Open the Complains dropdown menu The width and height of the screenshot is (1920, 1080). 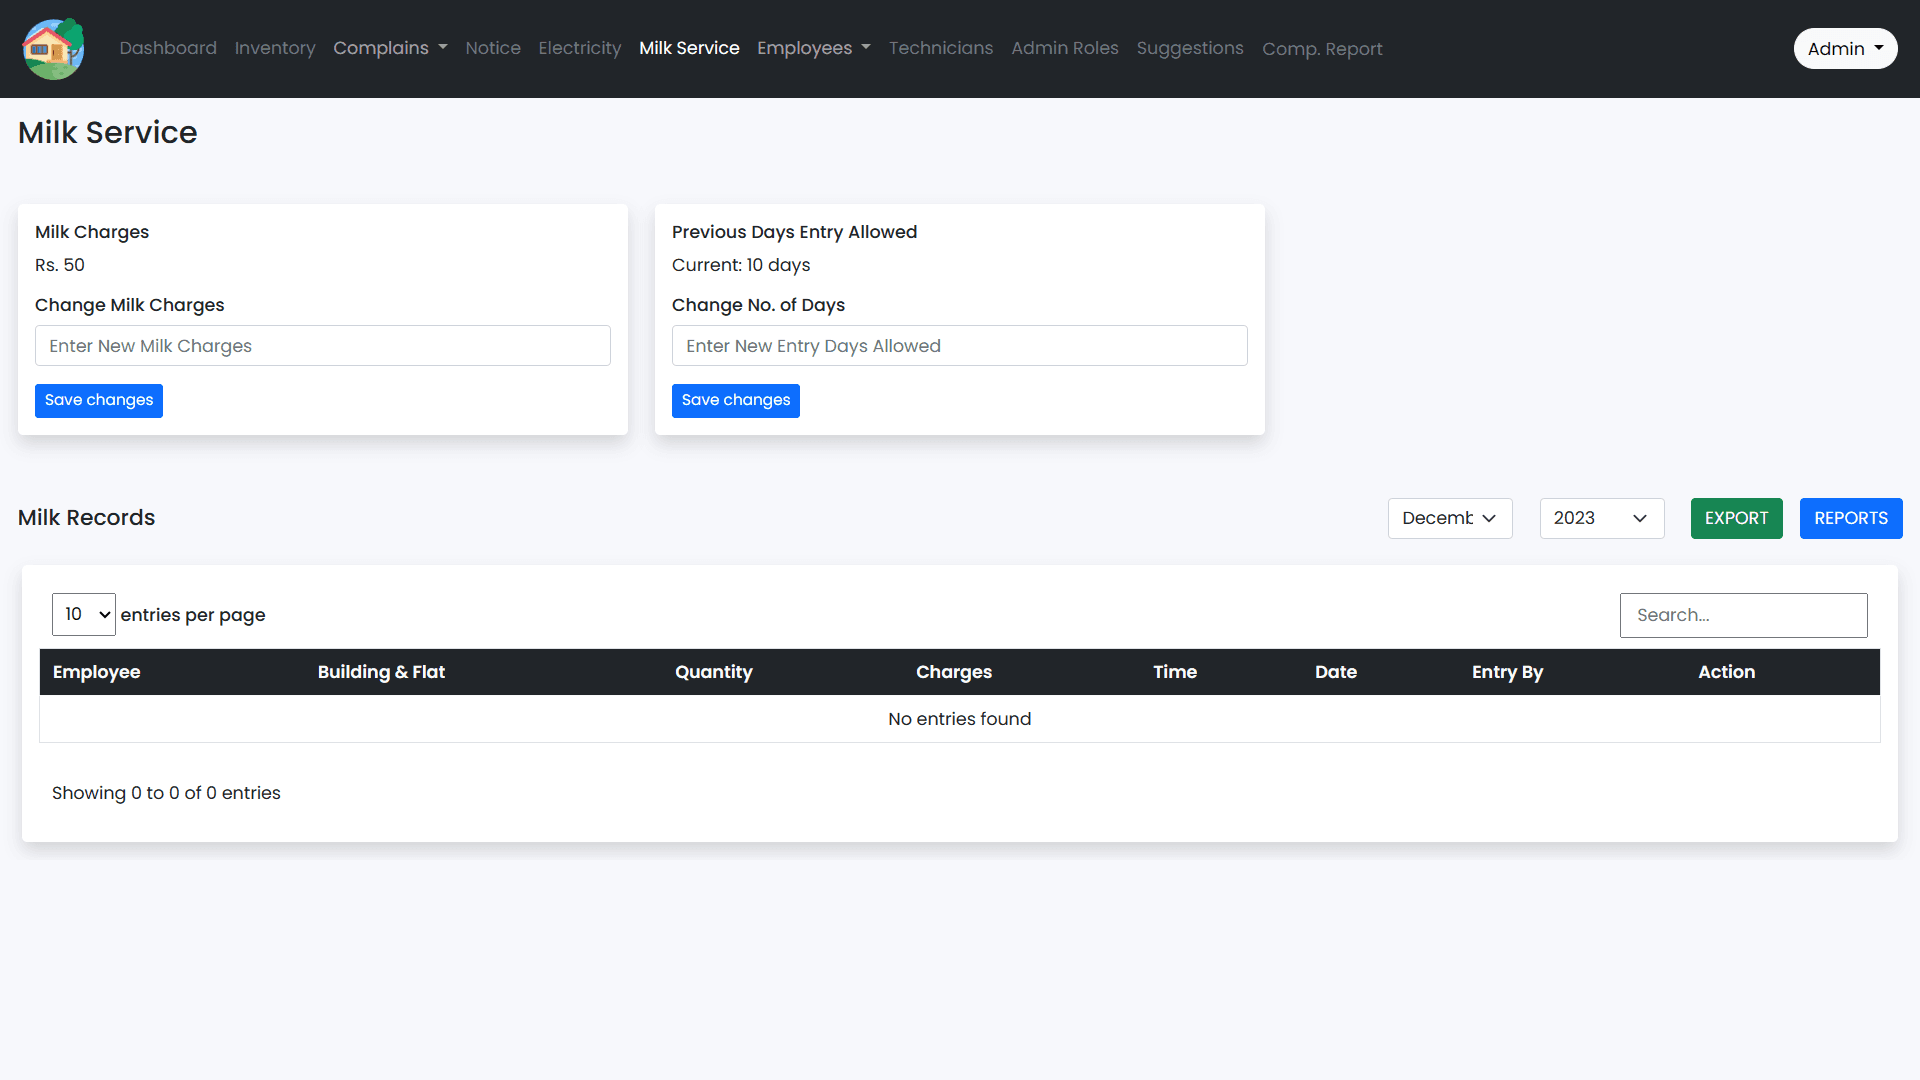click(390, 48)
